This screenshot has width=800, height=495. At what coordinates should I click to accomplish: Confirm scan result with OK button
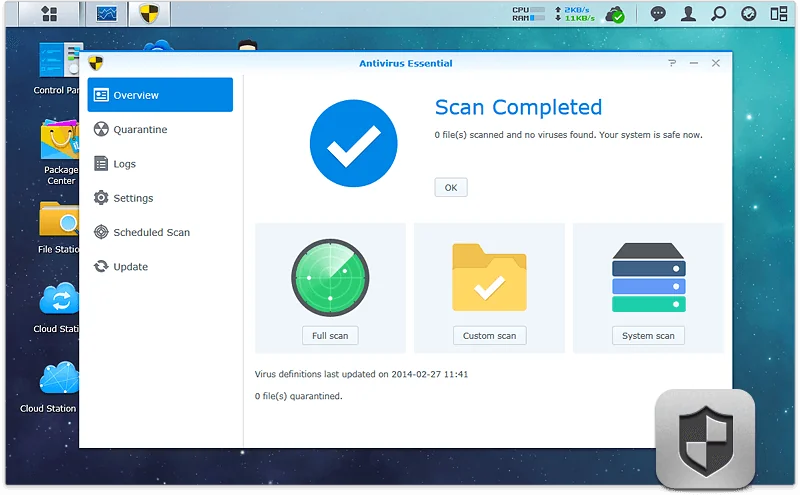(451, 187)
